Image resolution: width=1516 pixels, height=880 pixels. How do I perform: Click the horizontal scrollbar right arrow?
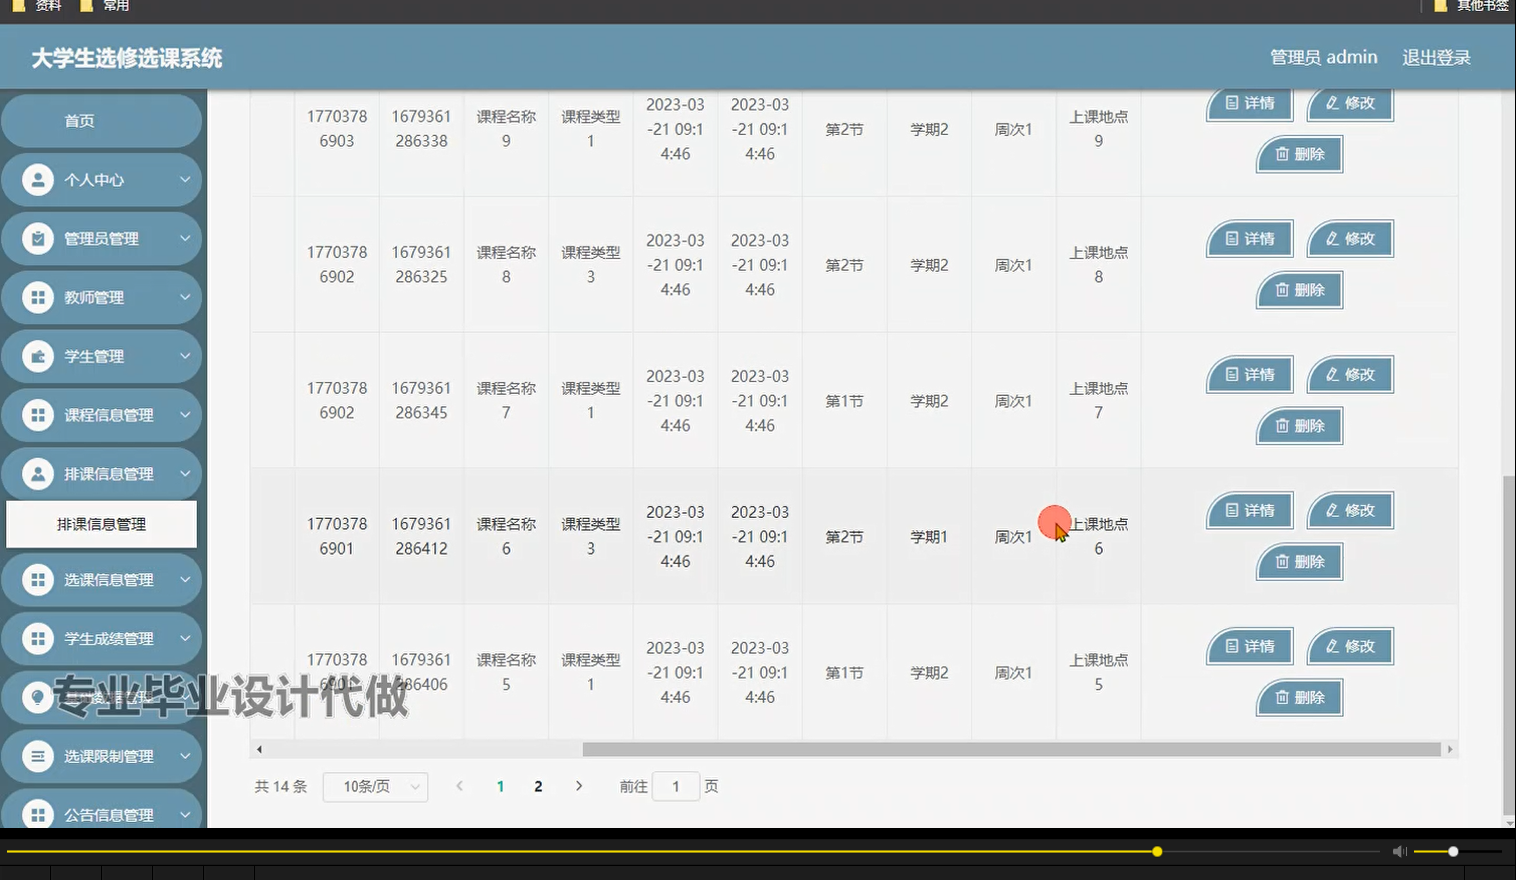1450,749
